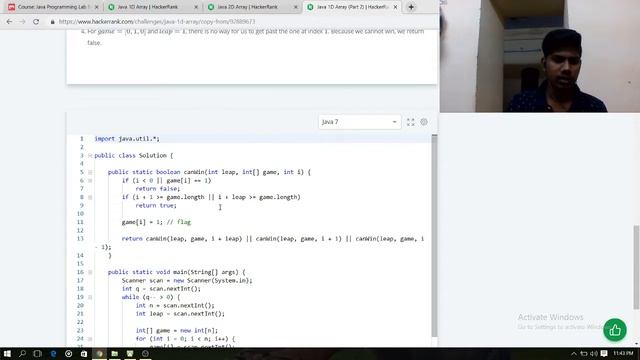
Task: Close the Java 1D Array tab
Action: (196, 7)
